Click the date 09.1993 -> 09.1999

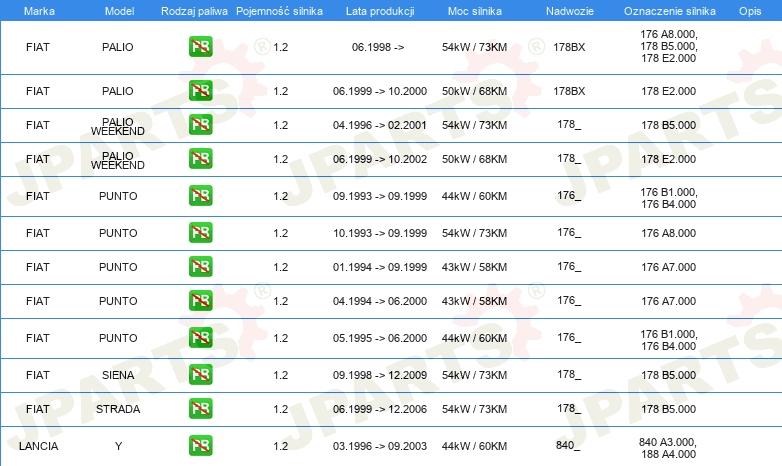point(380,196)
